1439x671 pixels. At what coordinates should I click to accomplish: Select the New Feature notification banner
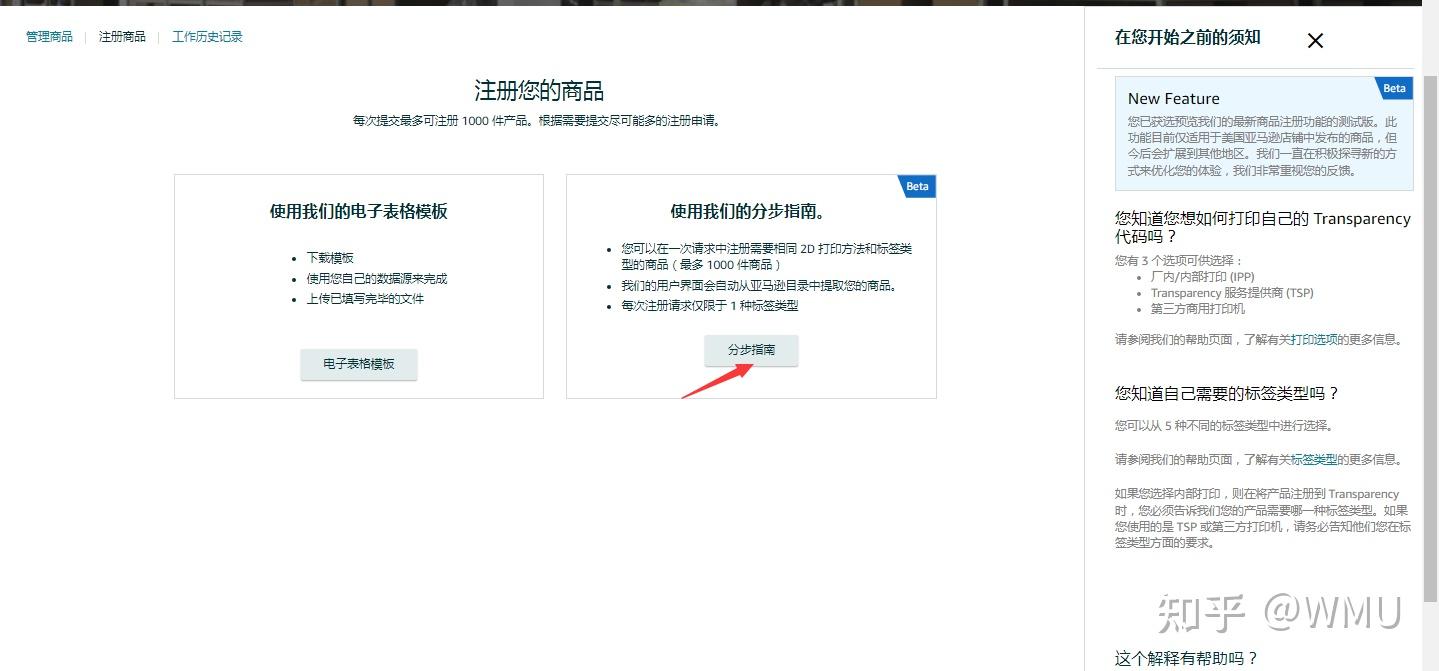click(x=1265, y=130)
